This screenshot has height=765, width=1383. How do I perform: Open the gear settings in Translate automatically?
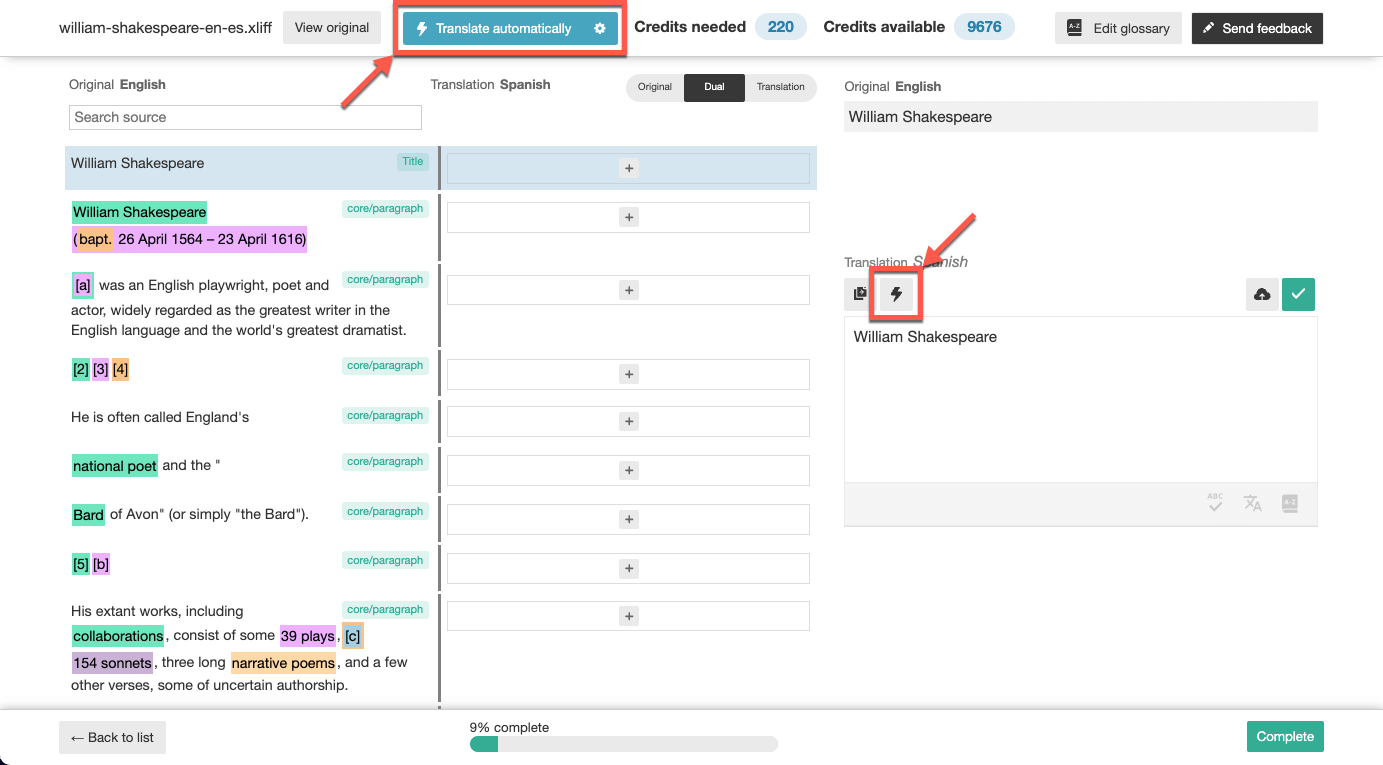[x=600, y=29]
